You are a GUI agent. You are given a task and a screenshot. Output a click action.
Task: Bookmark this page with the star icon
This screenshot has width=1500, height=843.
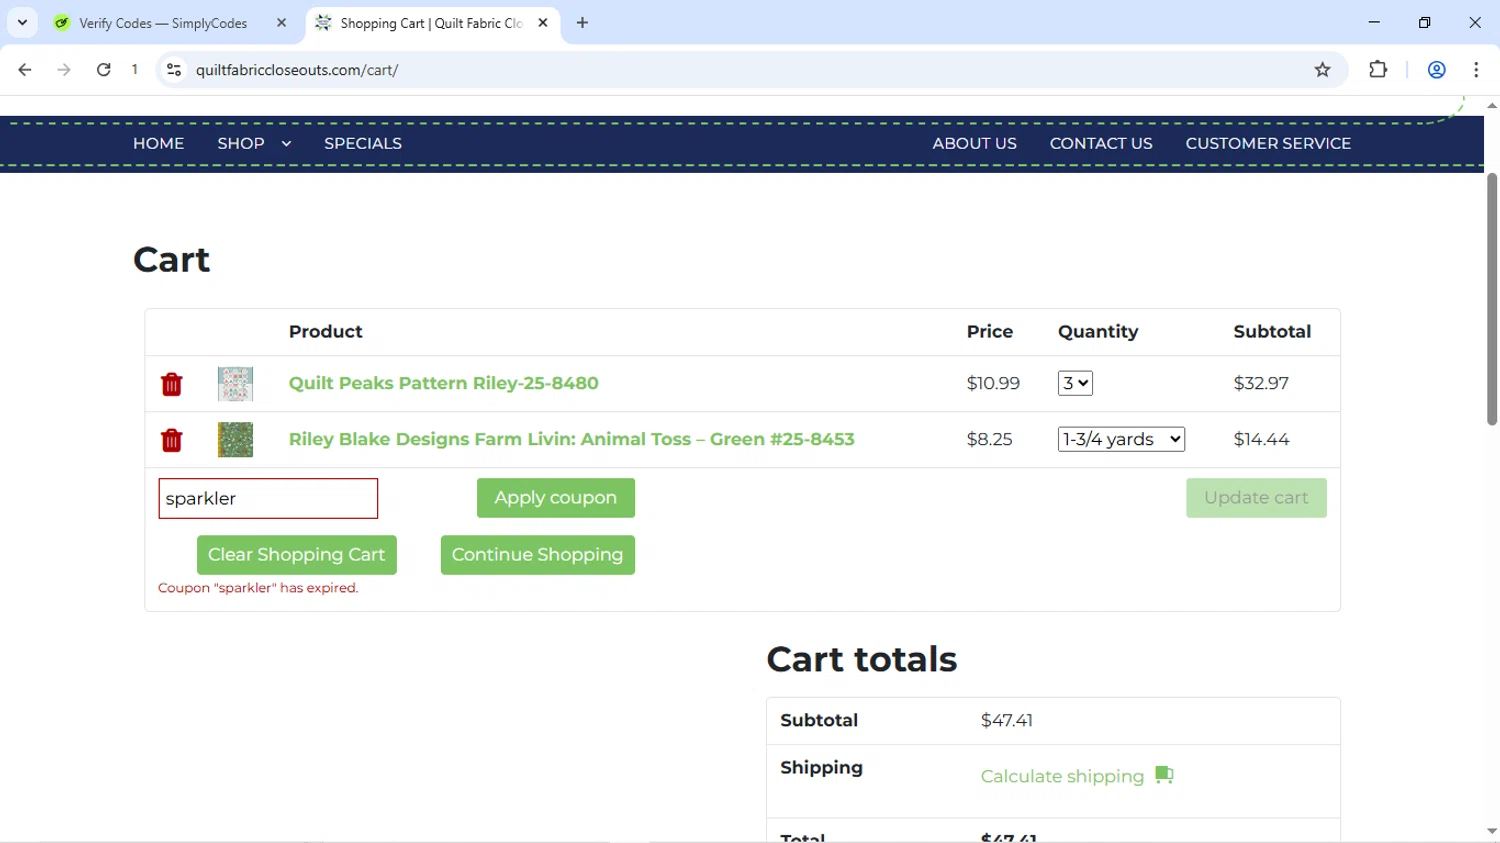pos(1323,70)
